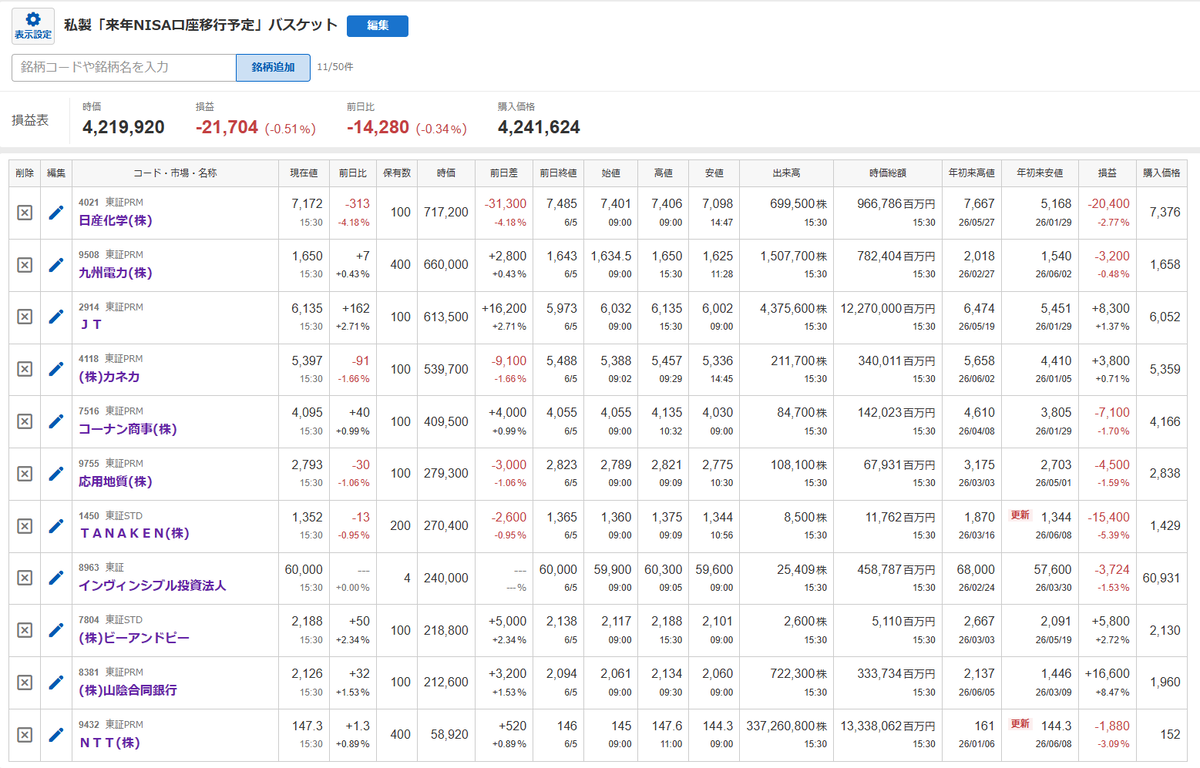
Task: Delete the コーナン商事(株) row
Action: click(25, 421)
